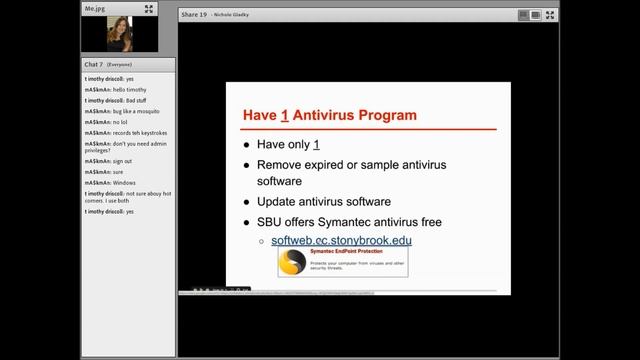Click the bullet 'Update antivirus software'
The width and height of the screenshot is (640, 360).
click(324, 202)
